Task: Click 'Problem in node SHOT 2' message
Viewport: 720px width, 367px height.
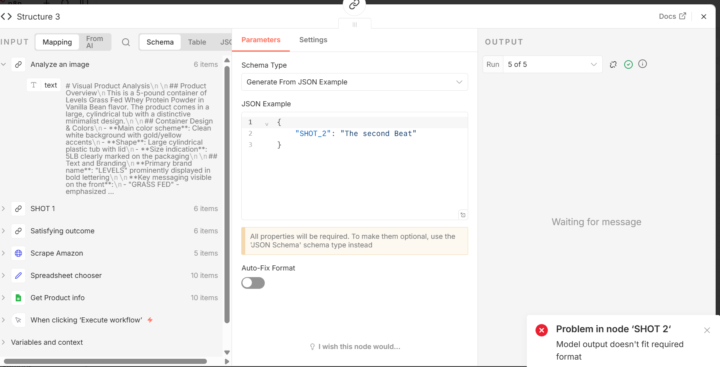Action: coord(613,329)
